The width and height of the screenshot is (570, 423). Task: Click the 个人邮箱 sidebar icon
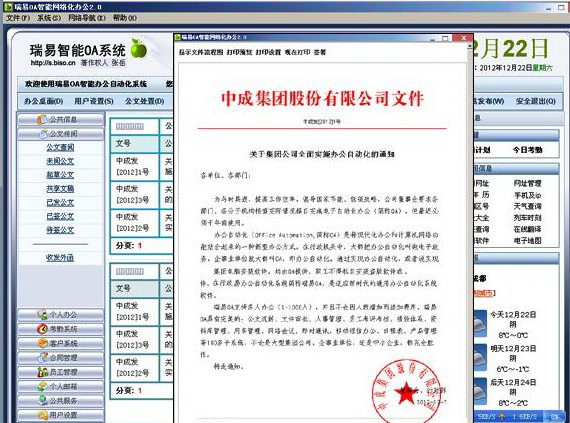43,386
